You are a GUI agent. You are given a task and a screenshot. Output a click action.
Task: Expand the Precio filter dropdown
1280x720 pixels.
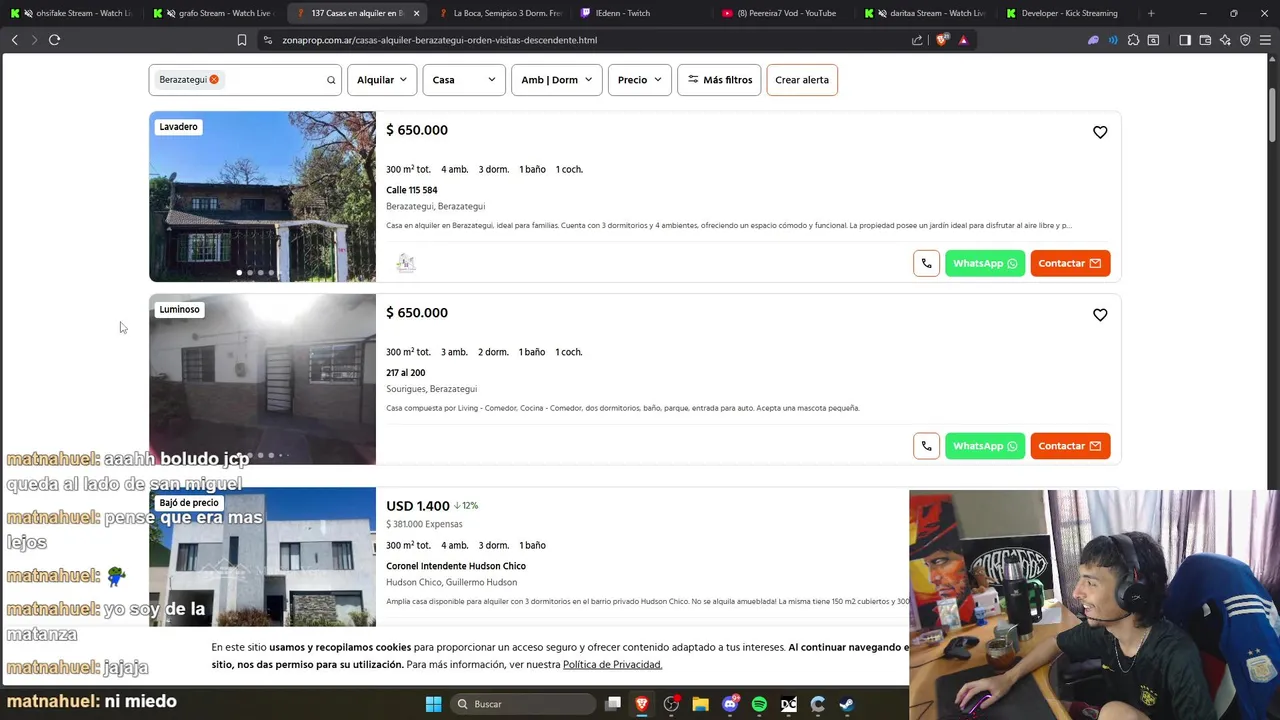pos(639,80)
